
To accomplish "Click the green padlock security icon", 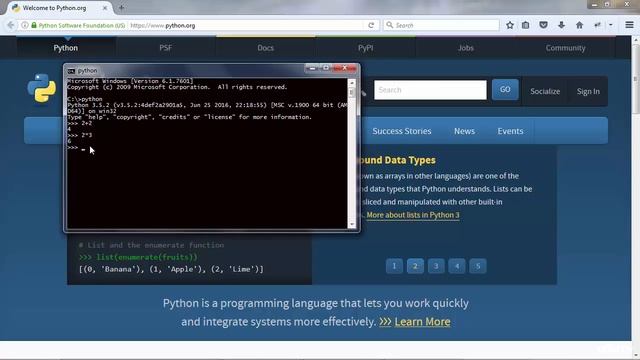I will pyautogui.click(x=34, y=25).
